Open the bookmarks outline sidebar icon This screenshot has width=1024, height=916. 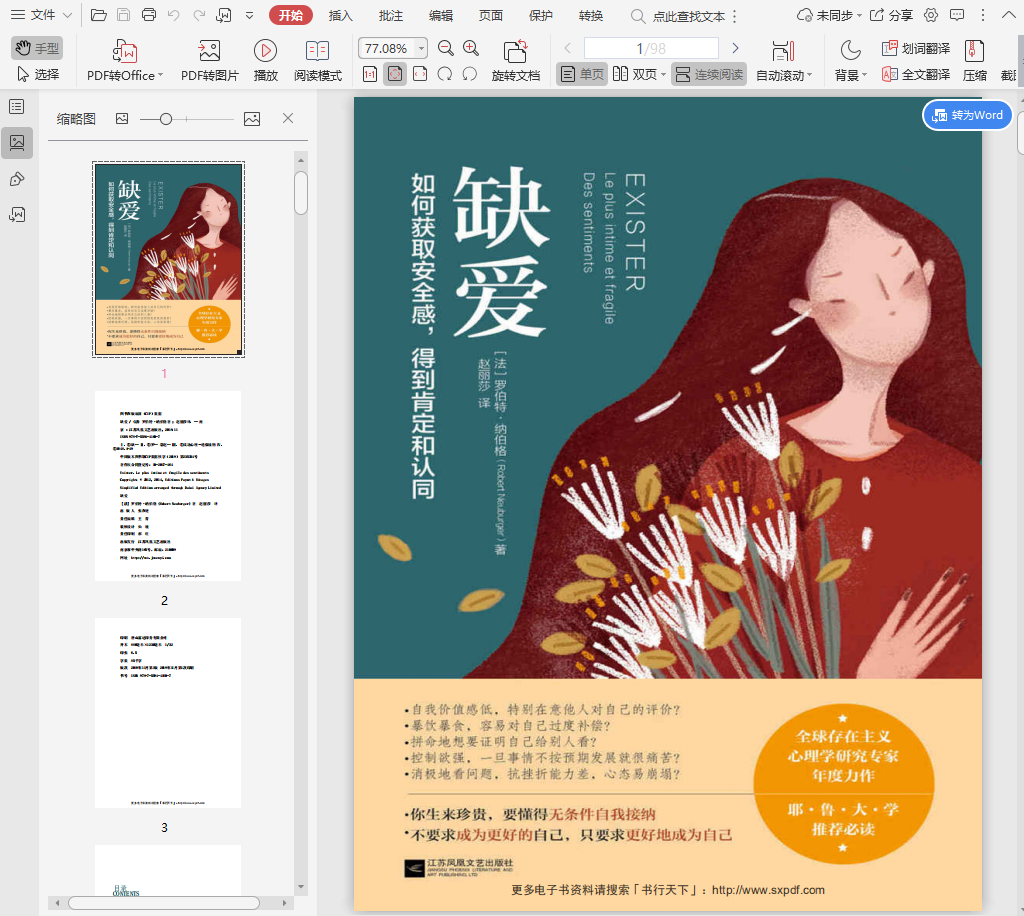(17, 106)
